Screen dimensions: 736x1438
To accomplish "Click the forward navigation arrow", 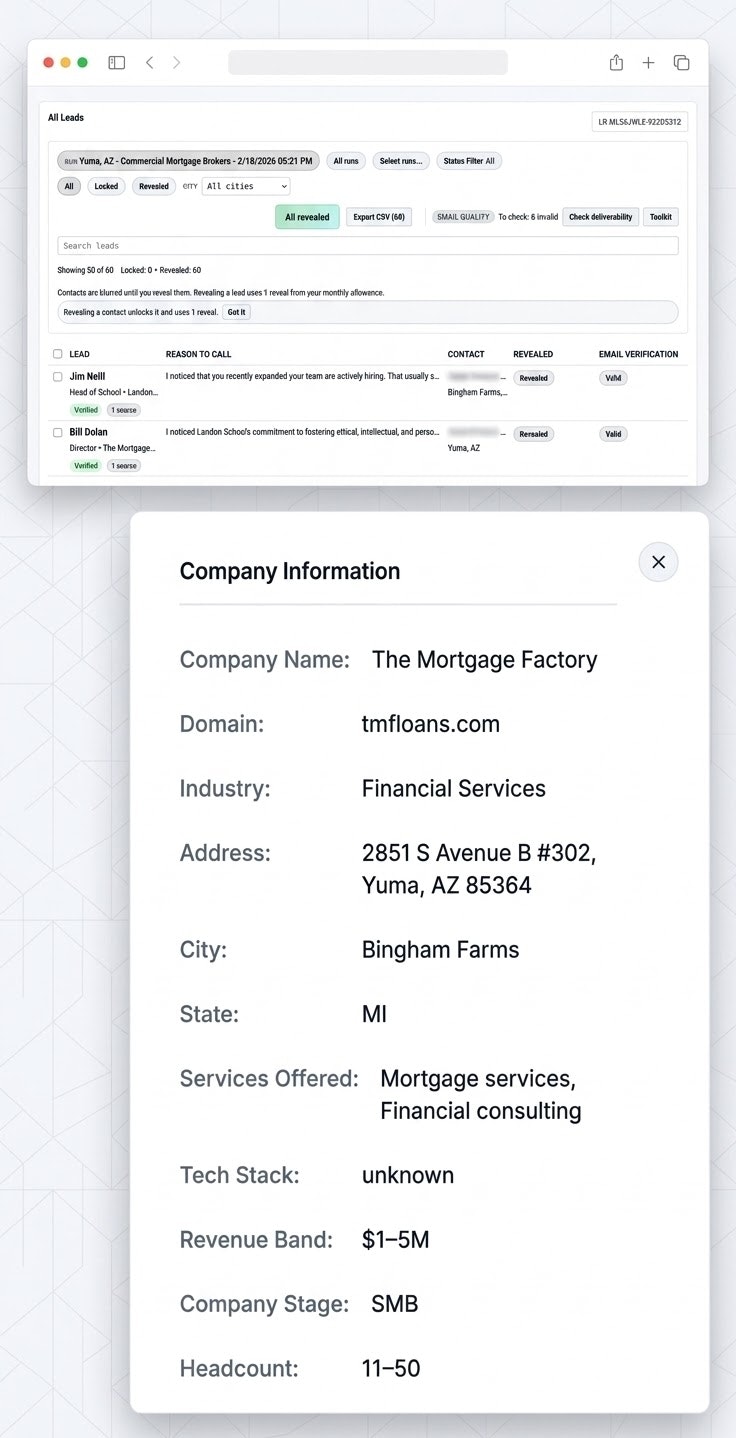I will (177, 62).
